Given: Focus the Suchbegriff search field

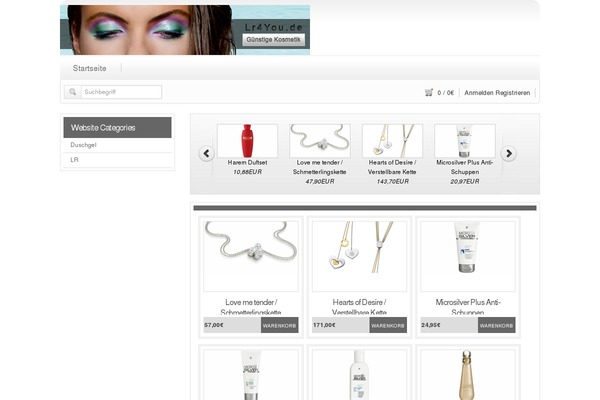Looking at the screenshot, I should [121, 92].
